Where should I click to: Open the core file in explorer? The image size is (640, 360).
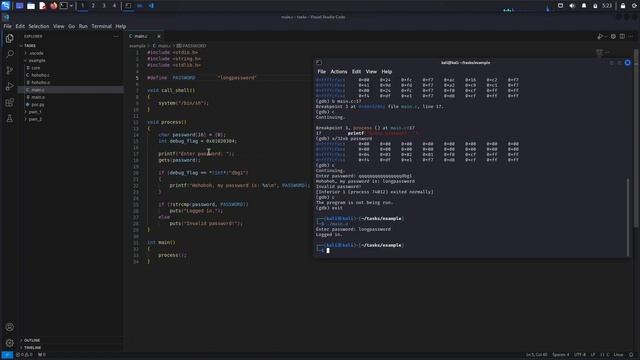pyautogui.click(x=36, y=68)
